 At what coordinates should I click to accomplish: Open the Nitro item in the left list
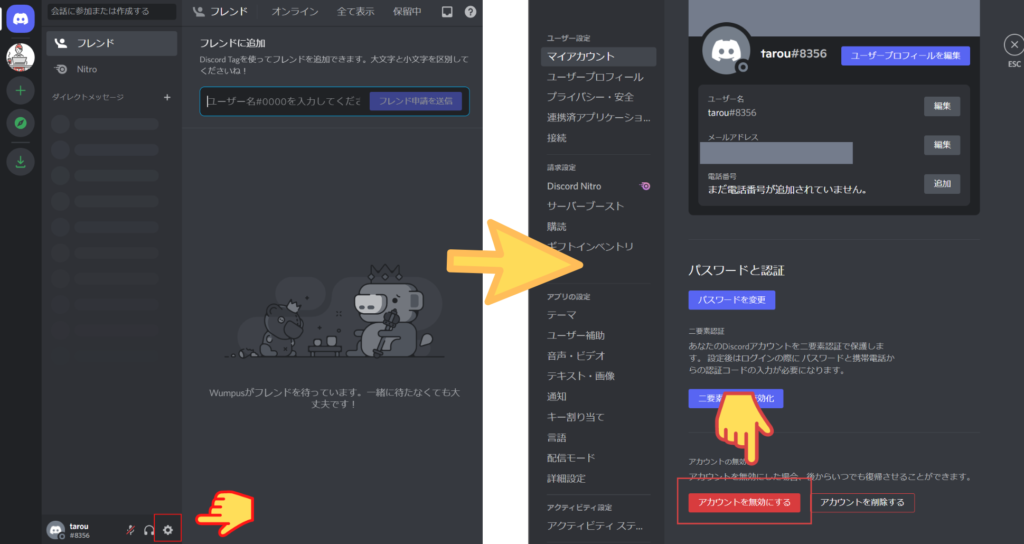pos(112,69)
